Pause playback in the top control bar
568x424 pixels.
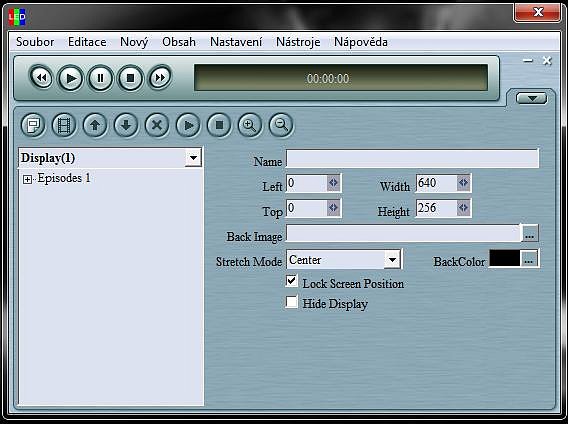click(100, 78)
